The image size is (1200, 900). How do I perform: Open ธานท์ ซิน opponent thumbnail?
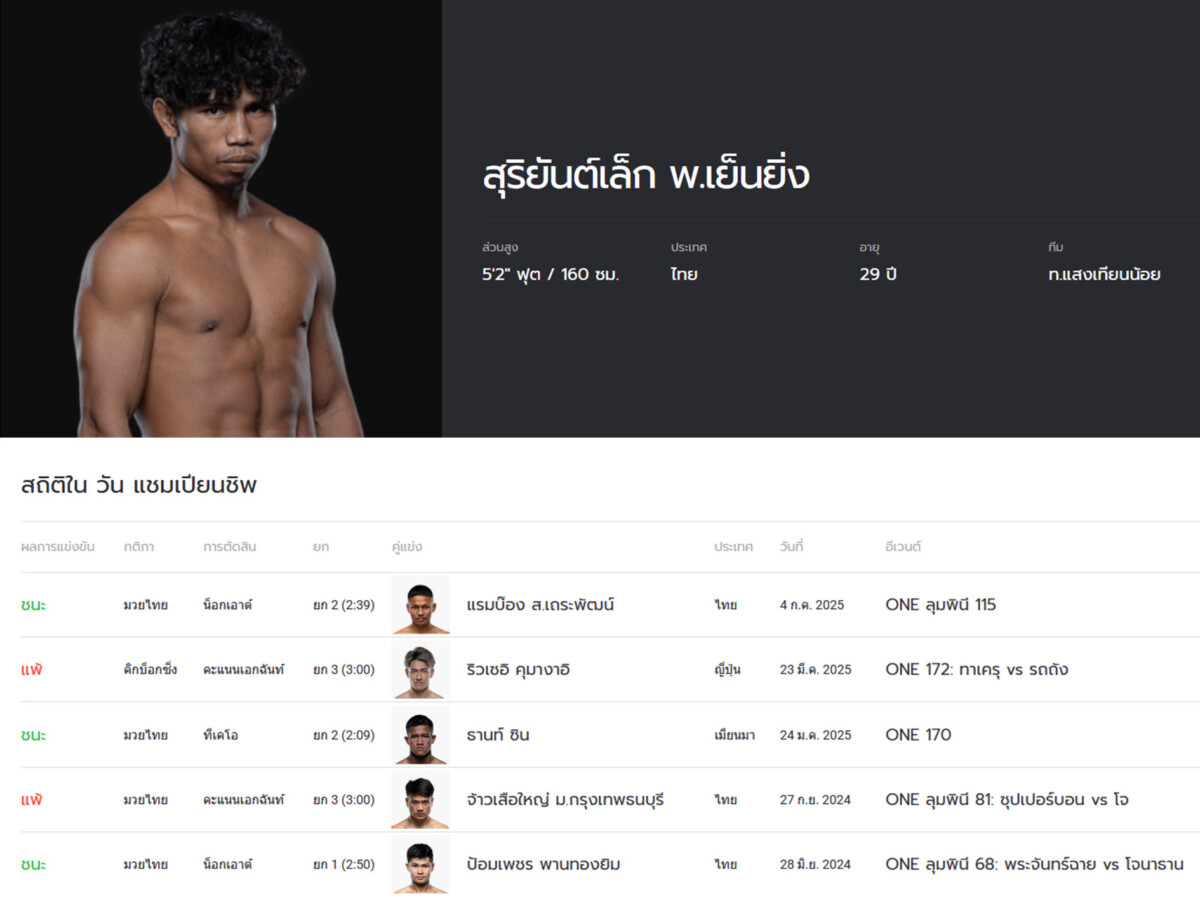[x=420, y=735]
